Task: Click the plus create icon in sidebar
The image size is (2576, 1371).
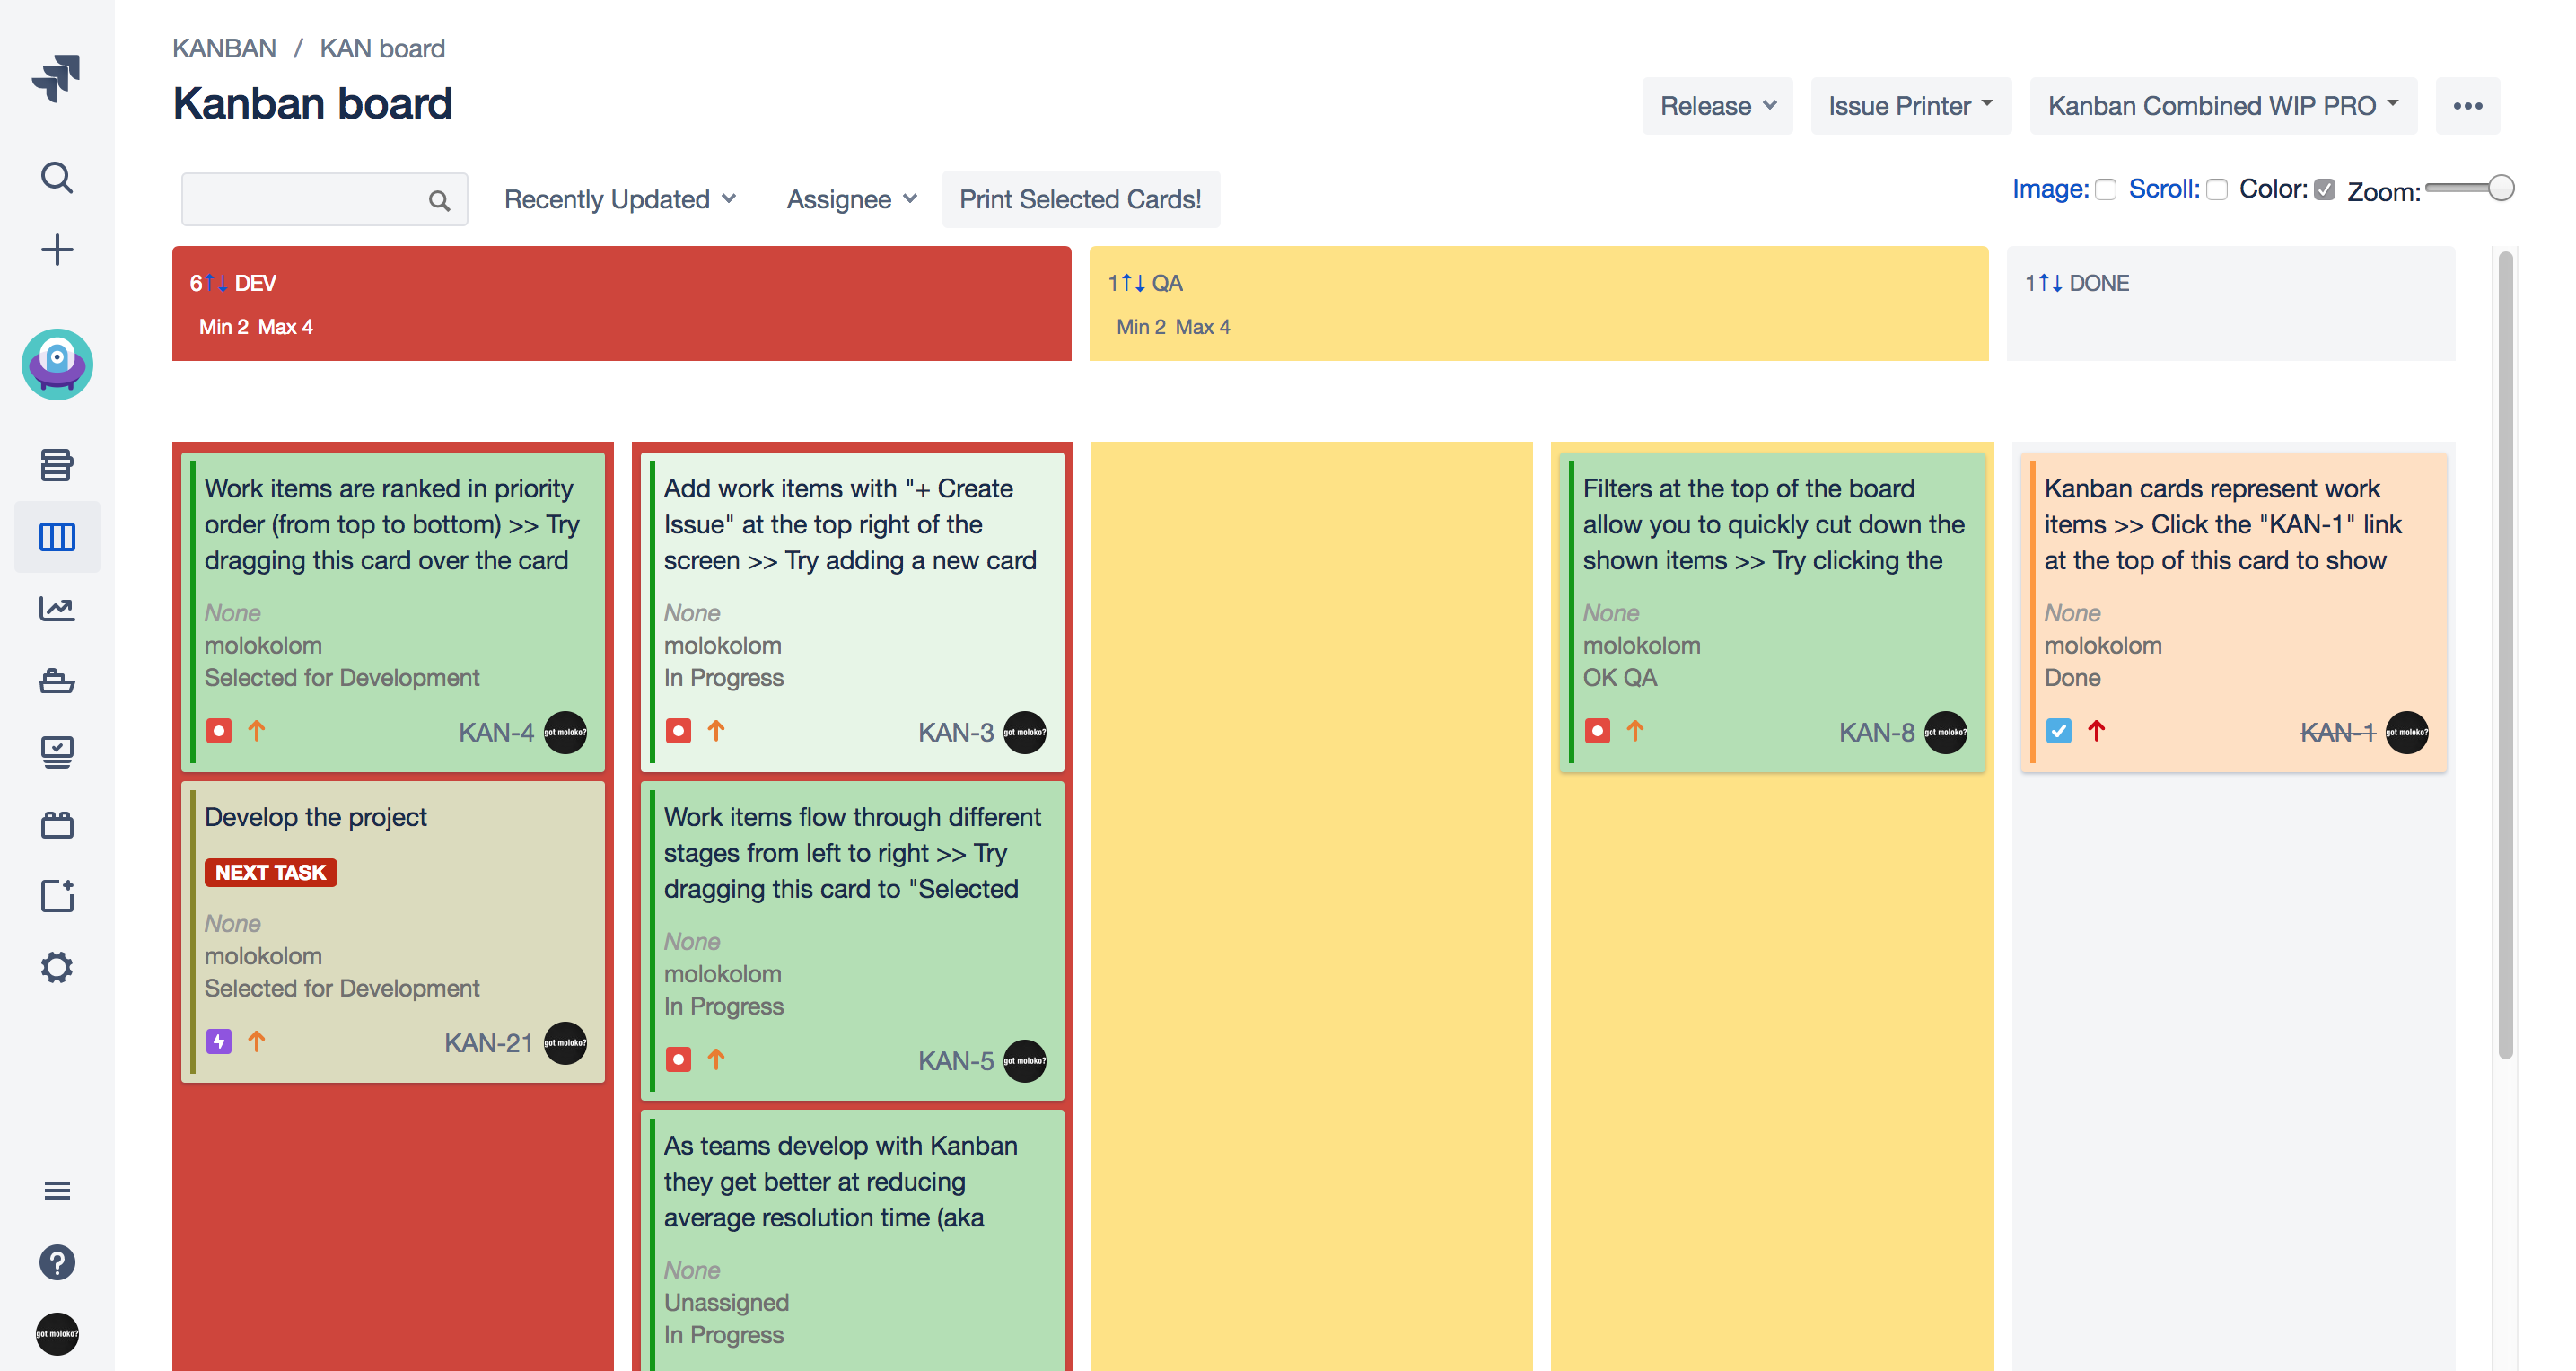Action: [x=56, y=250]
